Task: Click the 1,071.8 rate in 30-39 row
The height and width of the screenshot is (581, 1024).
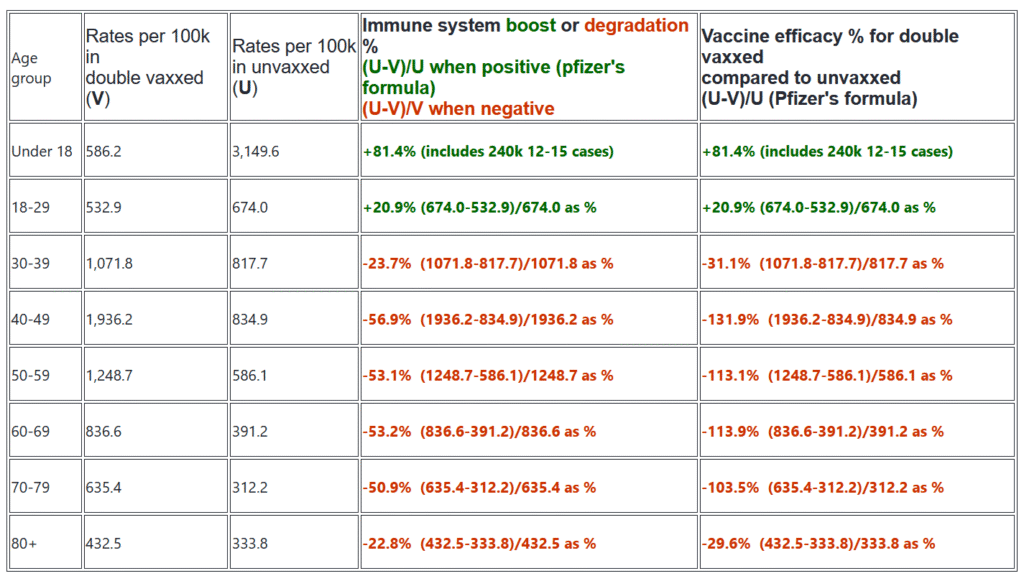Action: pos(155,263)
